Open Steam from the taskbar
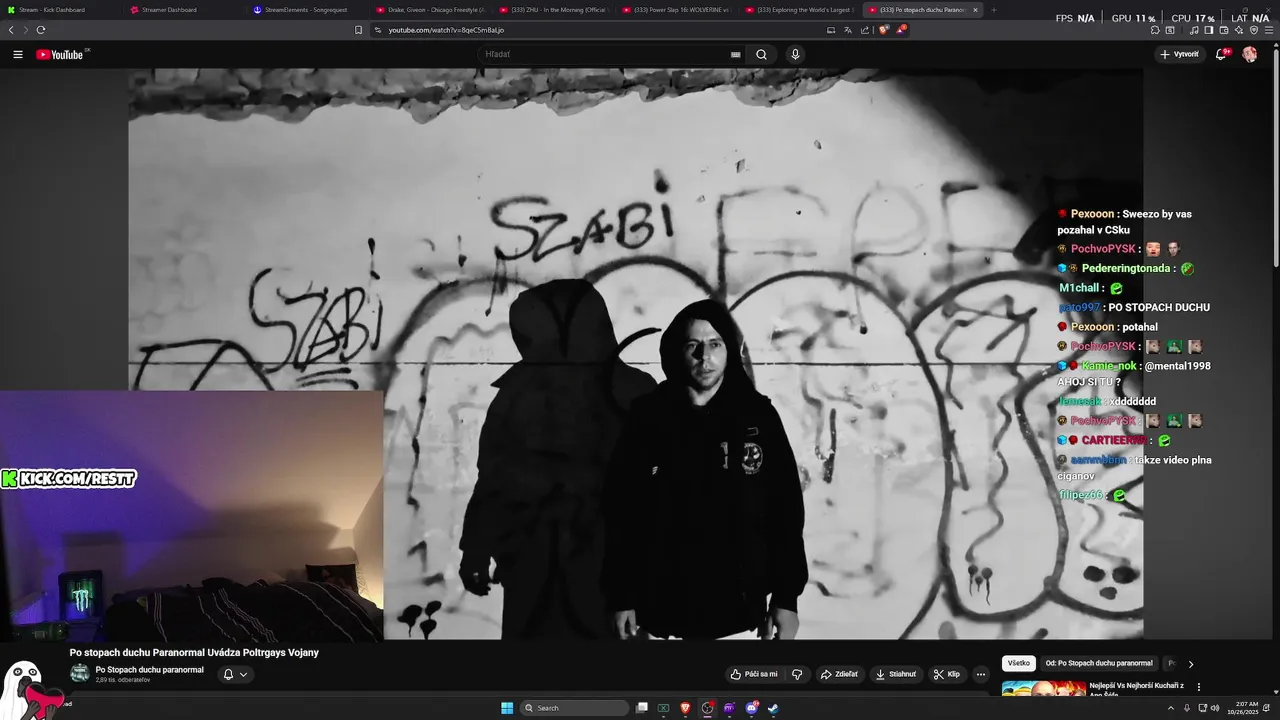 (x=773, y=708)
